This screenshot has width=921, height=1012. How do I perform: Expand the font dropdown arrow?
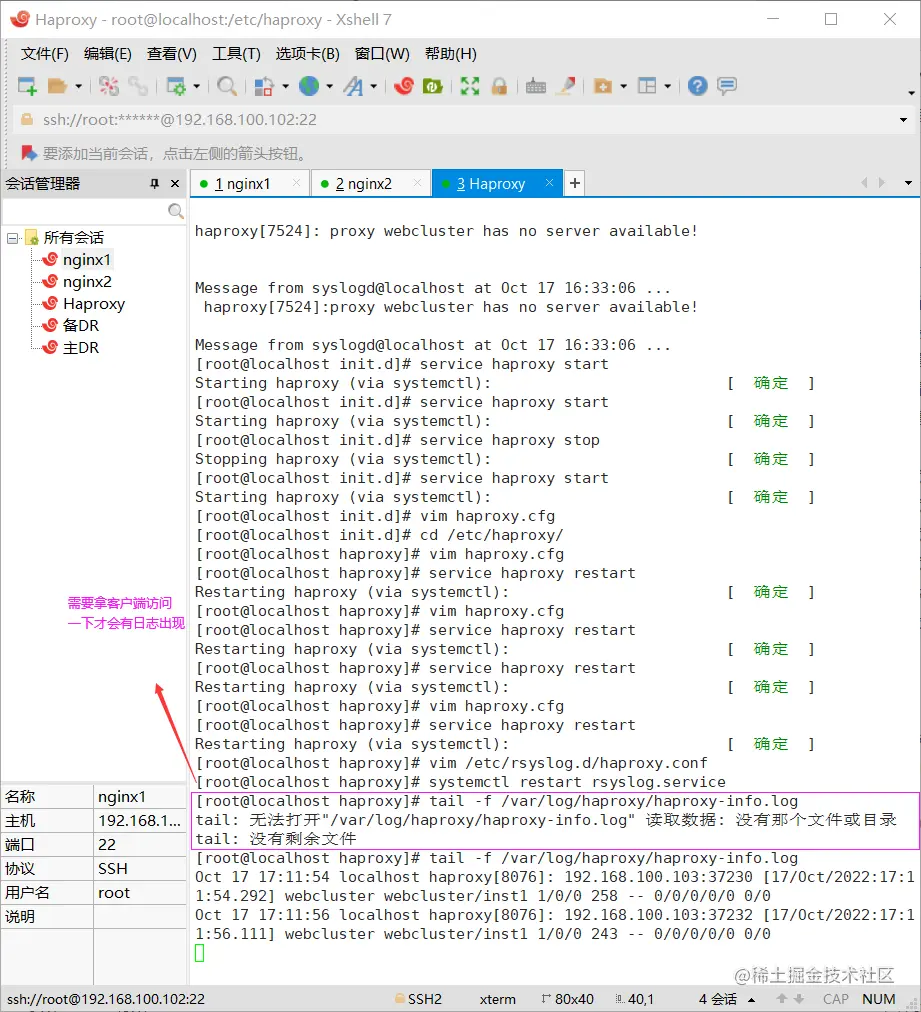click(374, 86)
